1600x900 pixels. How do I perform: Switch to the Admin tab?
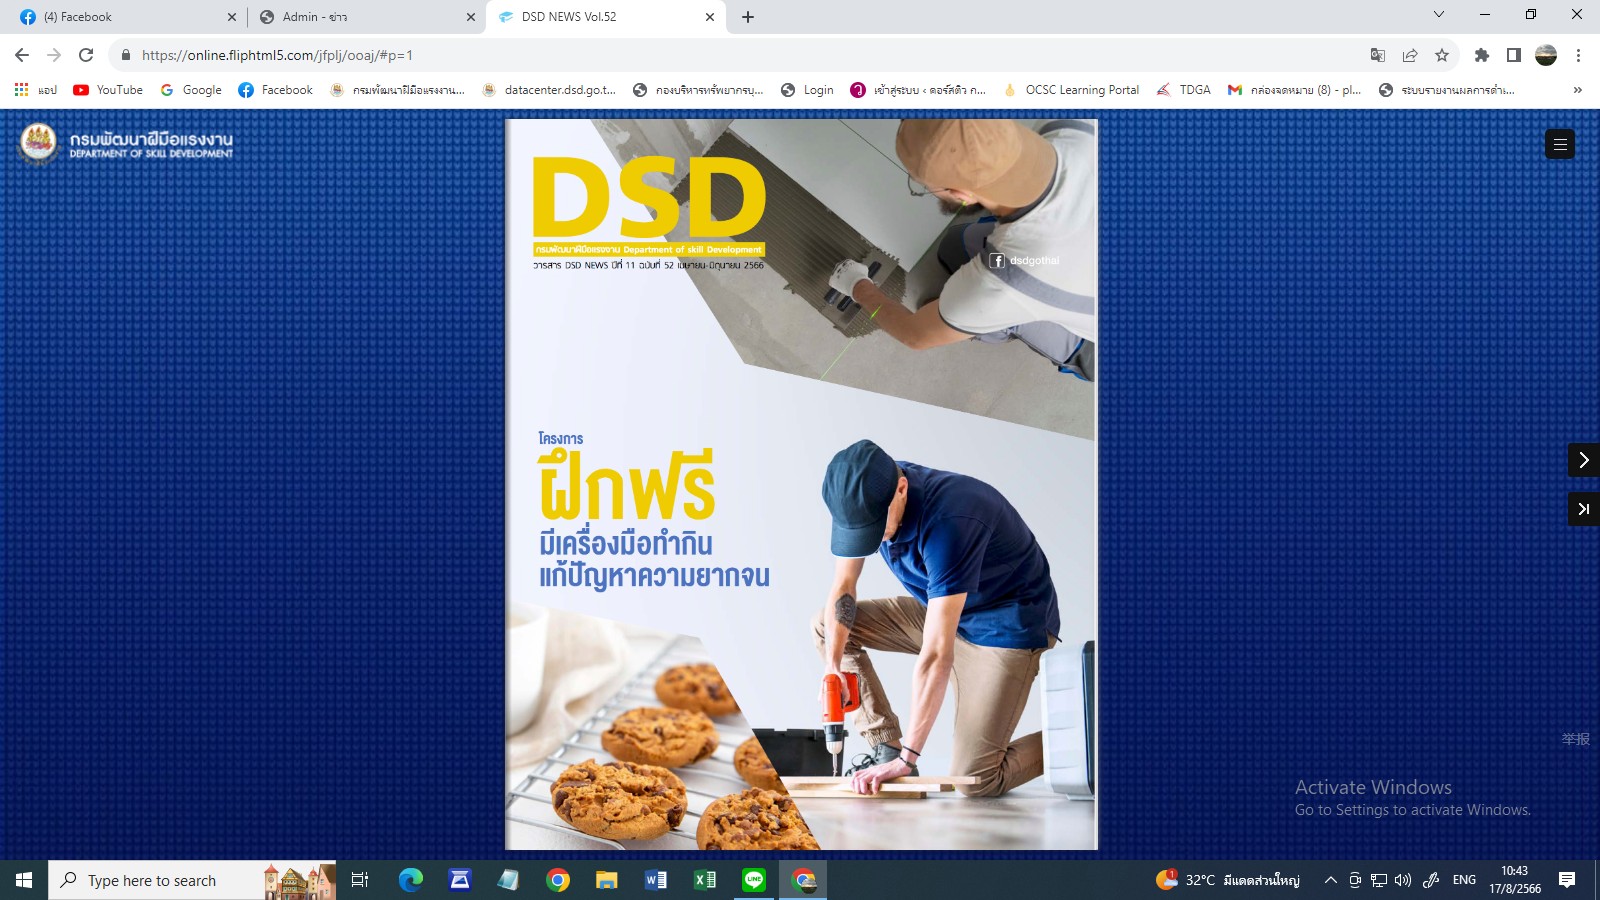pos(360,17)
